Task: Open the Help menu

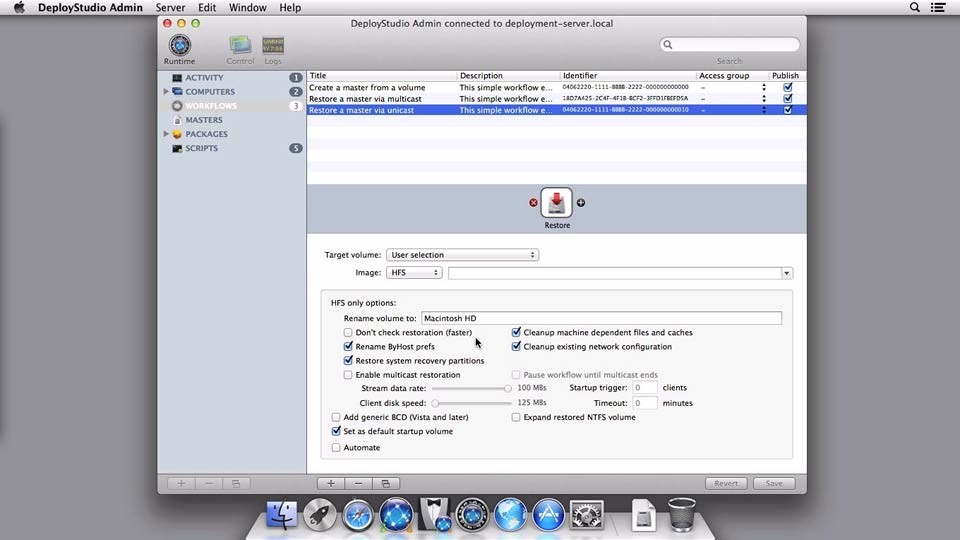Action: pos(290,7)
